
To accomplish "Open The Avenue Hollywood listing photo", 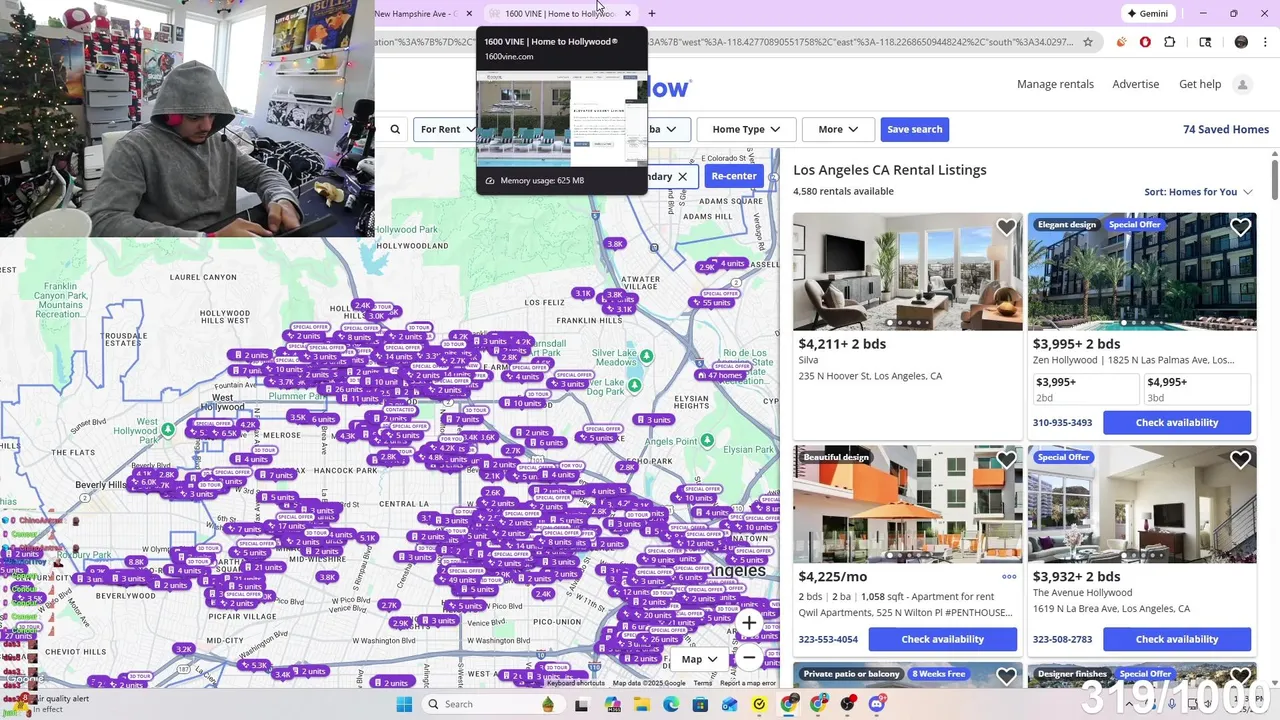I will click(x=1142, y=505).
